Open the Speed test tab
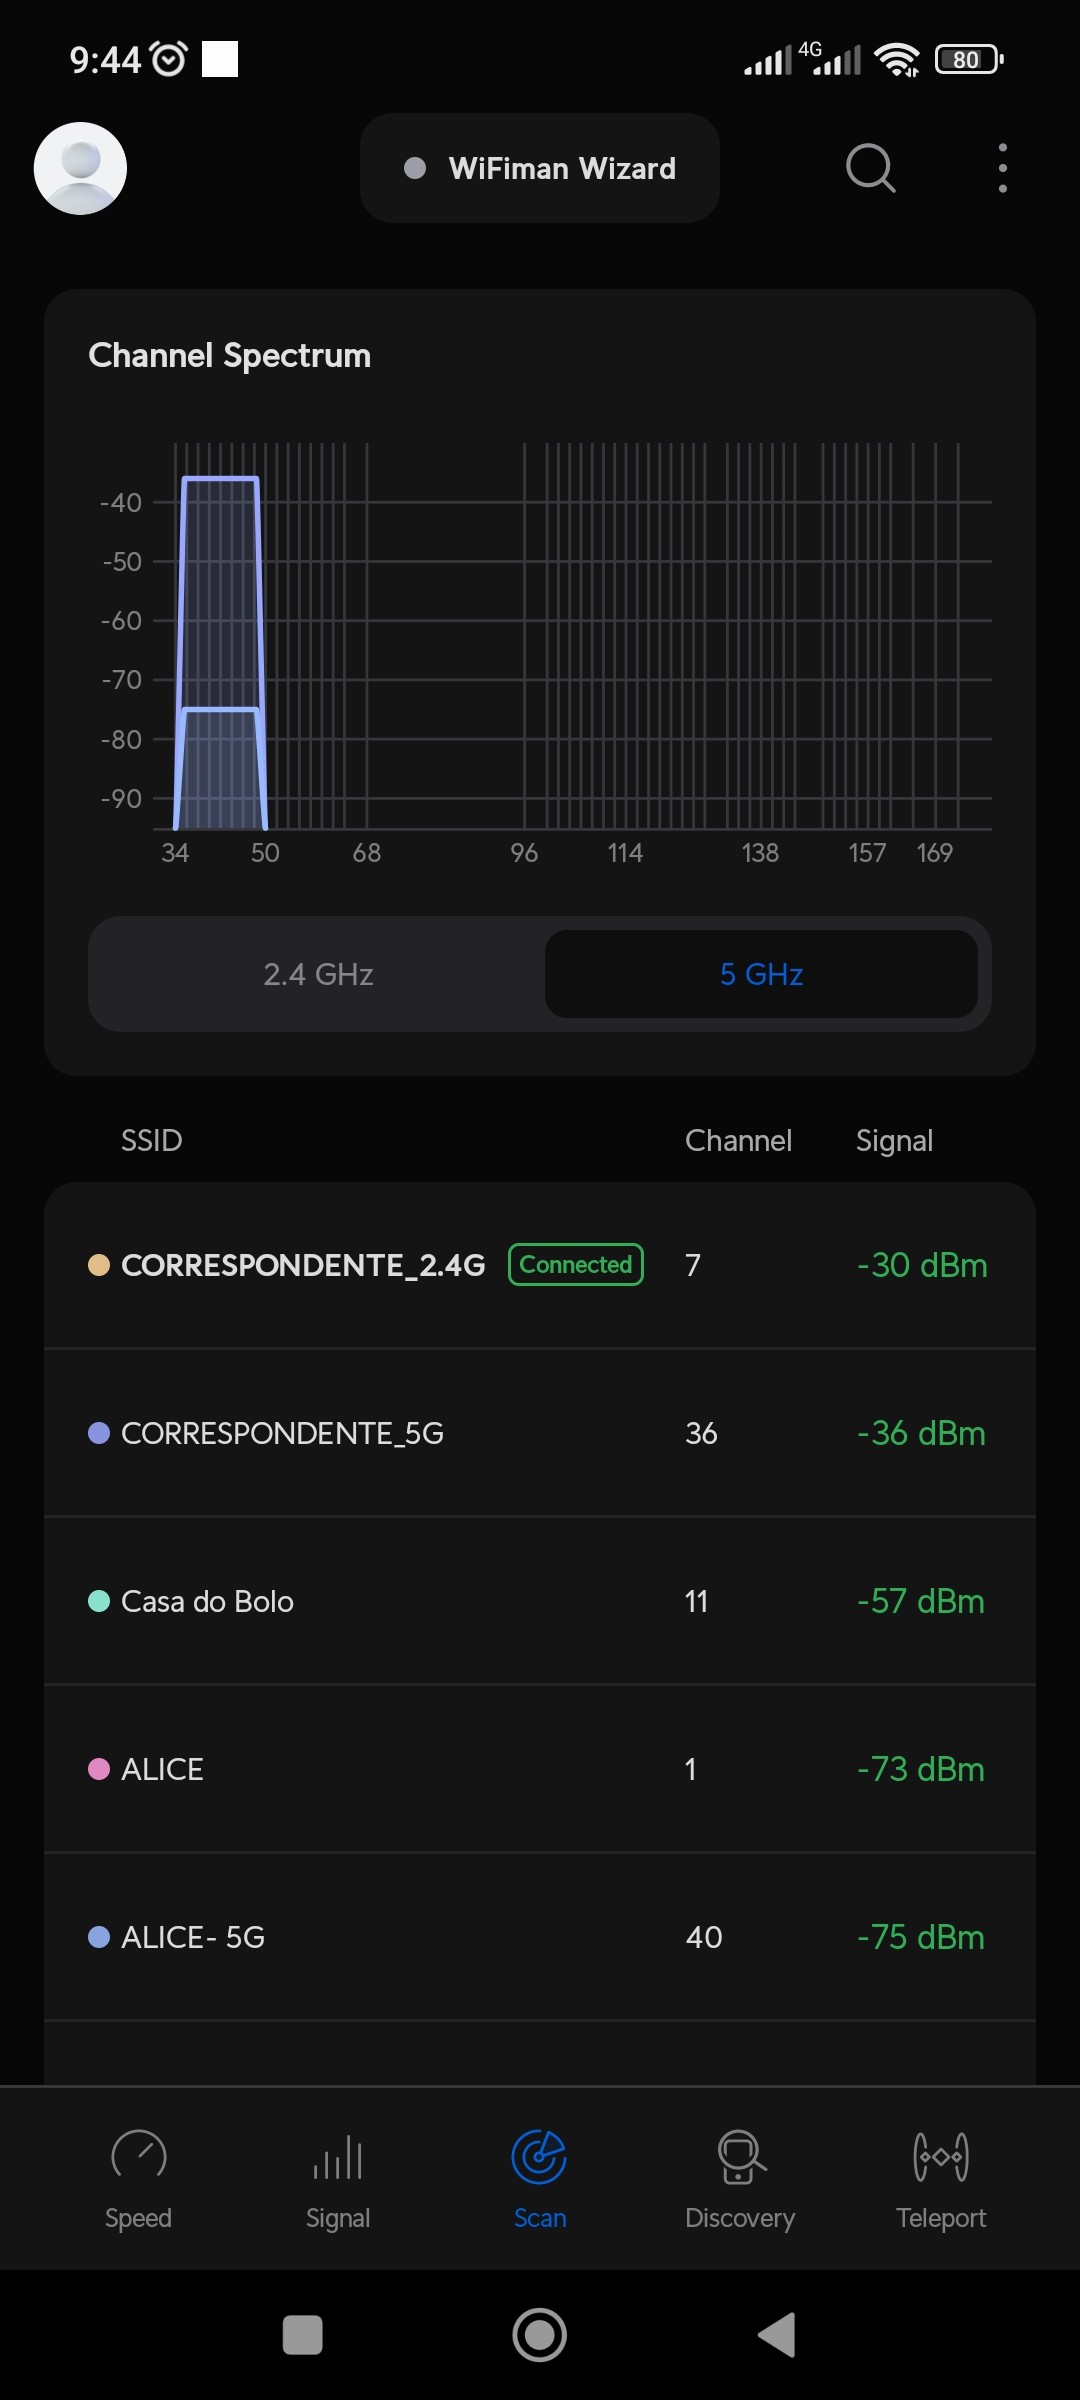 138,2178
